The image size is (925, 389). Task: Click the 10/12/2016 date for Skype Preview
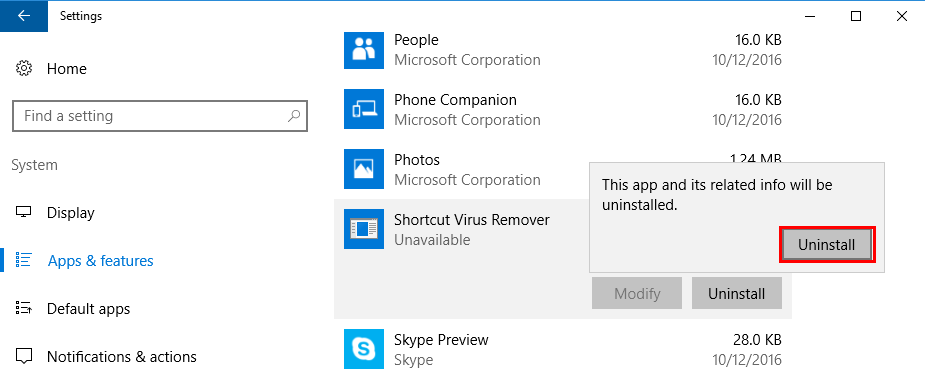(747, 359)
